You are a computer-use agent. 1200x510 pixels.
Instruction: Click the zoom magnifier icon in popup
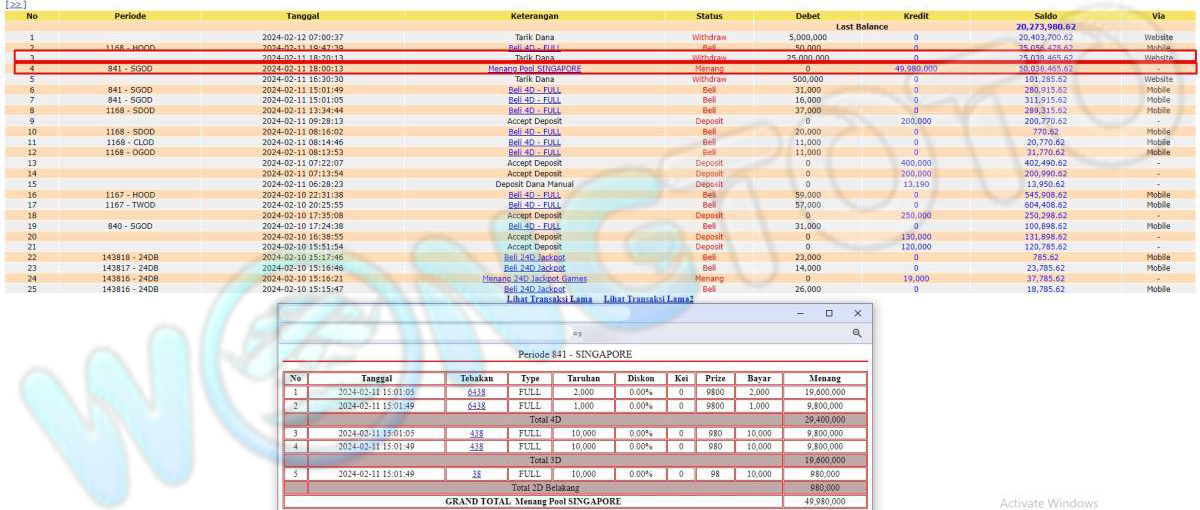coord(856,332)
